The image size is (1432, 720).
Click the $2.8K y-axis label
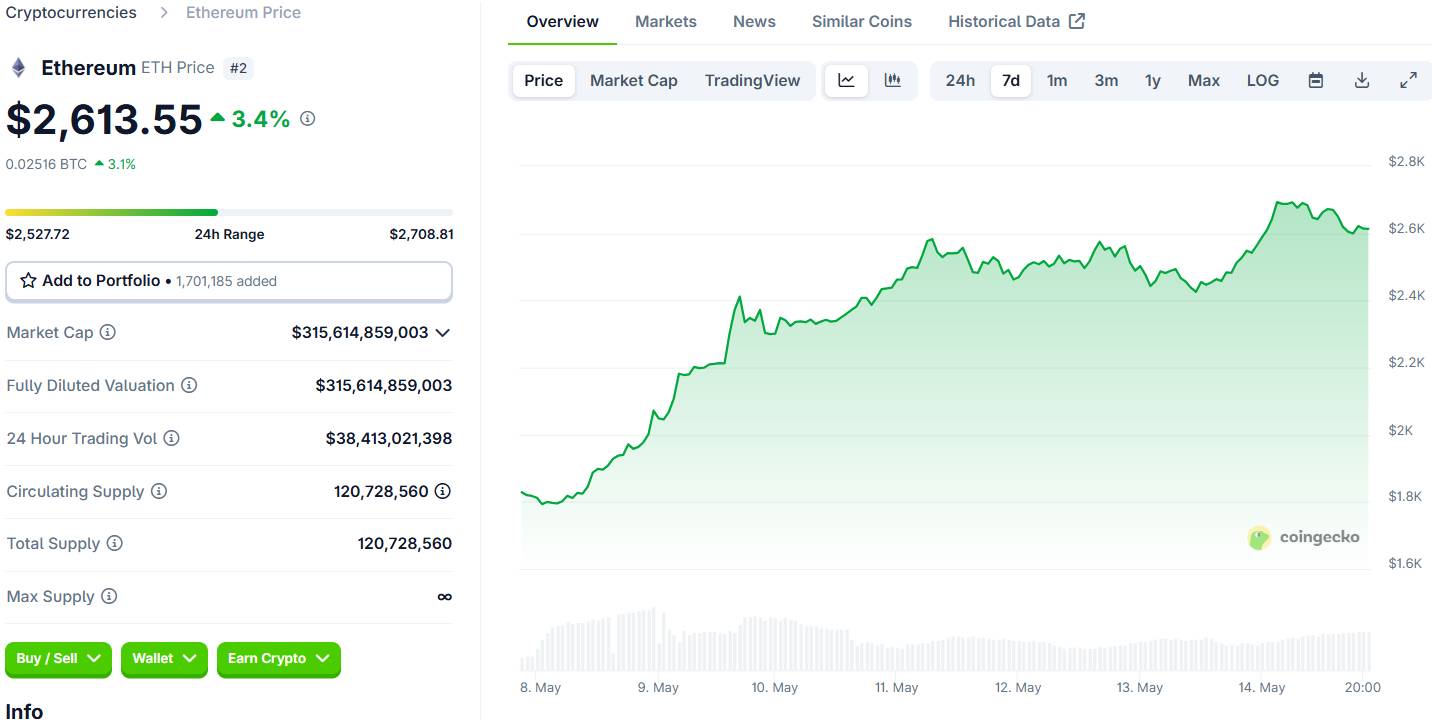(1406, 161)
